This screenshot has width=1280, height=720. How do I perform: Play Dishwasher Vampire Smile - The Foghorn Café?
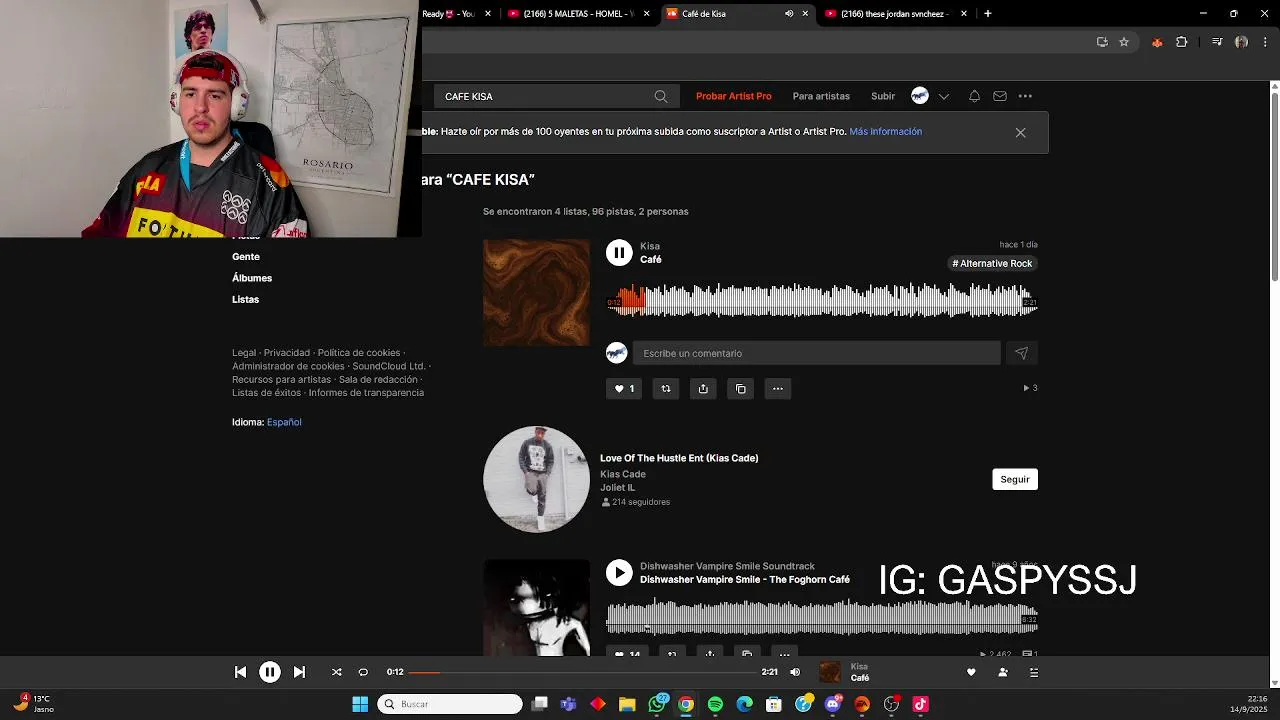tap(619, 573)
